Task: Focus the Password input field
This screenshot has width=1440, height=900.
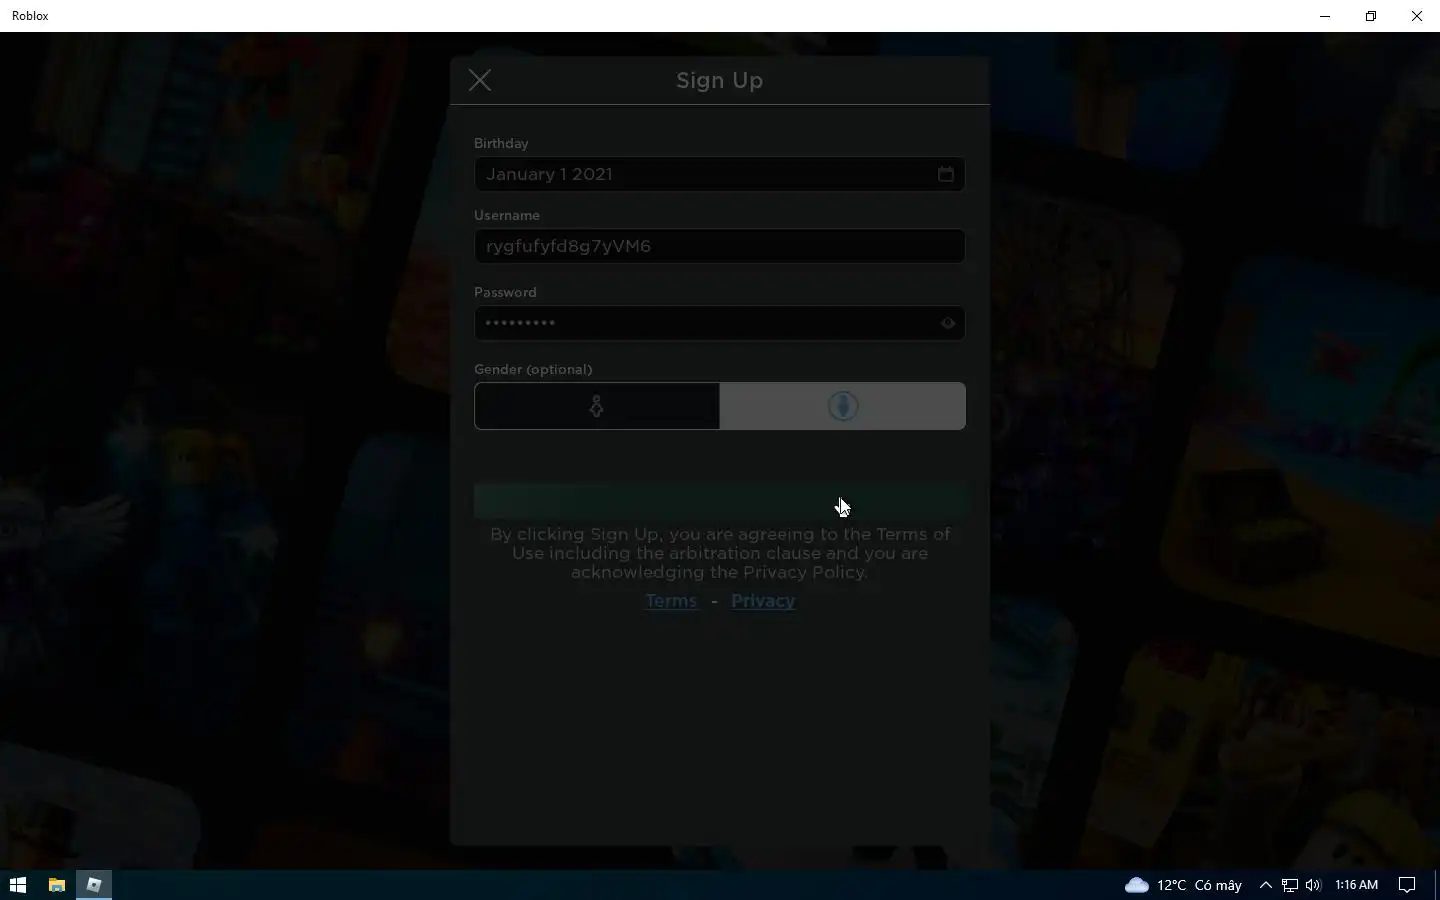Action: point(720,323)
